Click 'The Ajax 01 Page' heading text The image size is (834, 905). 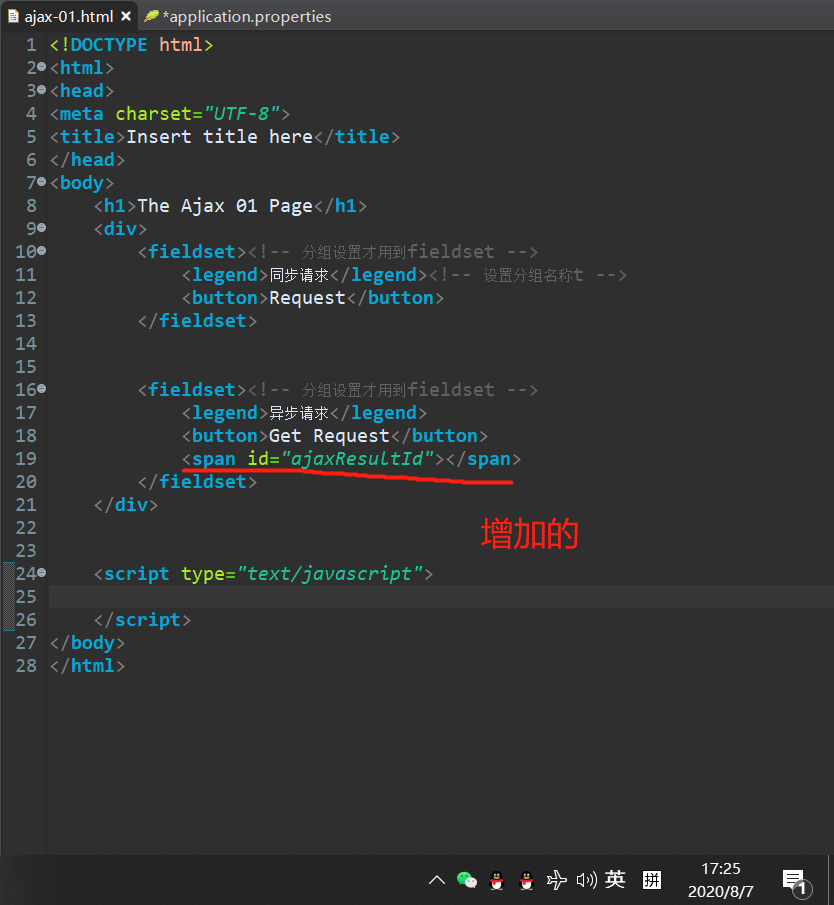pyautogui.click(x=225, y=205)
